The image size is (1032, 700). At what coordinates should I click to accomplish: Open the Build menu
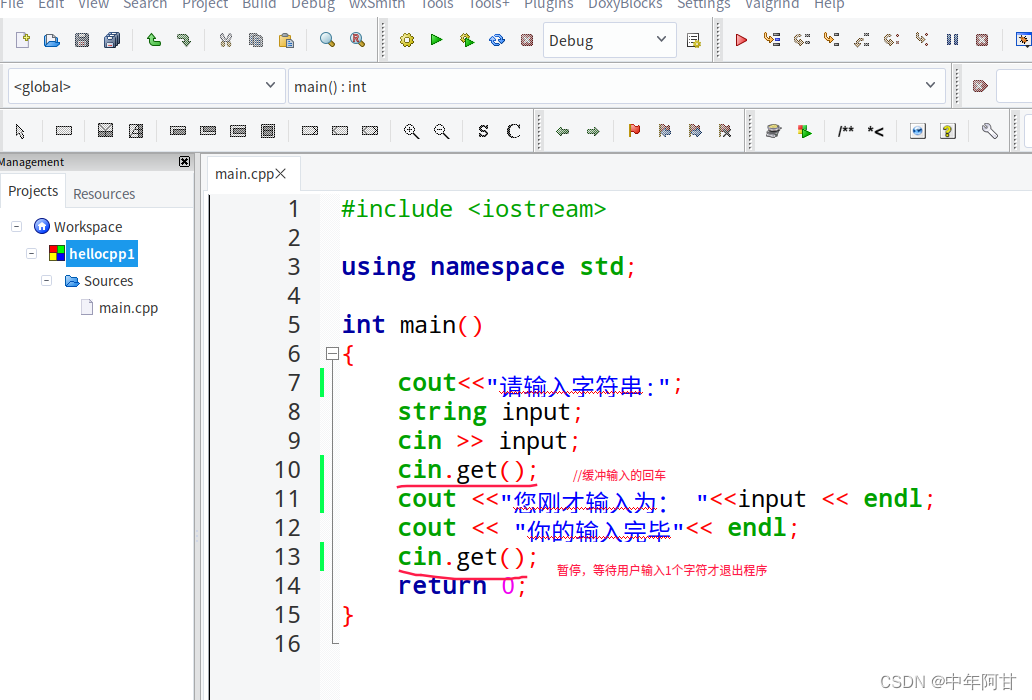(x=259, y=5)
